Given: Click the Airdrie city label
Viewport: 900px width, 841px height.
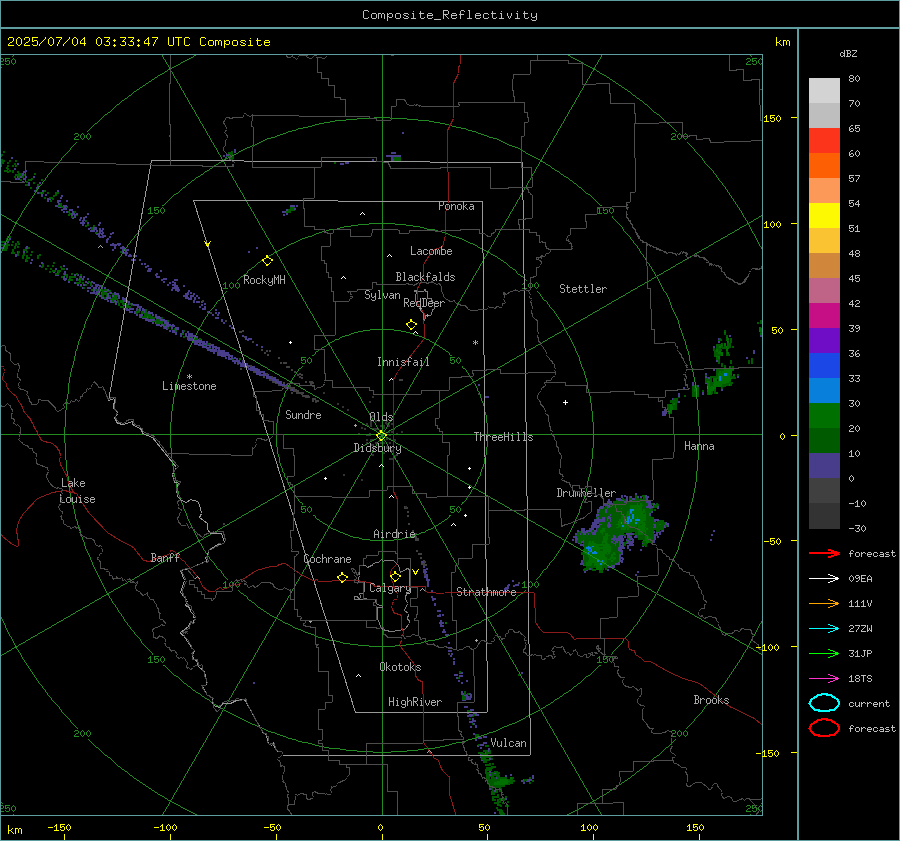Looking at the screenshot, I should (x=394, y=534).
